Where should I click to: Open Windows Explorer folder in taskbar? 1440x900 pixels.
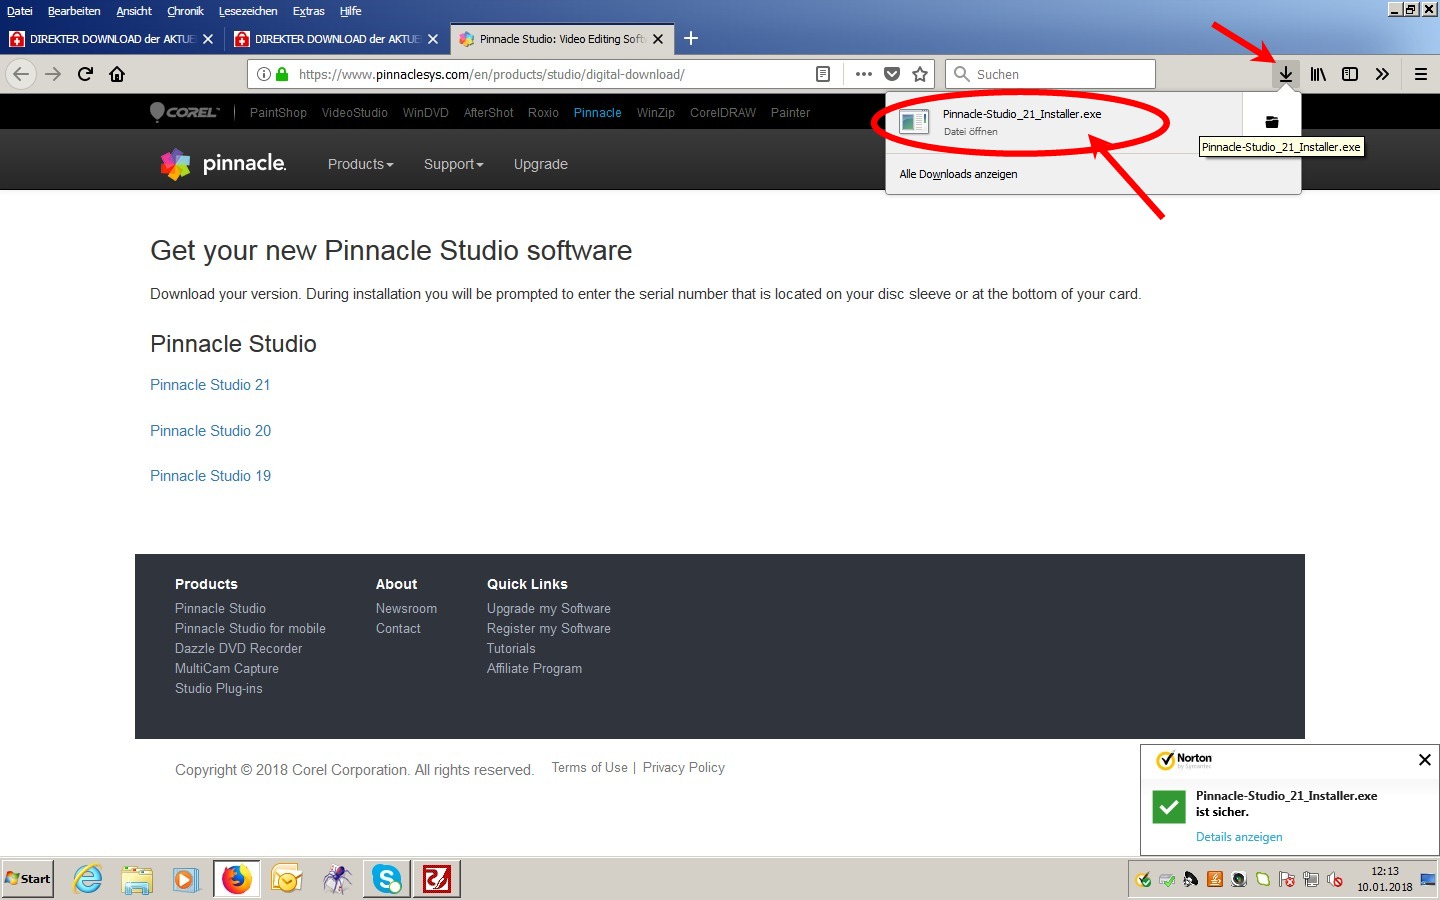(137, 879)
